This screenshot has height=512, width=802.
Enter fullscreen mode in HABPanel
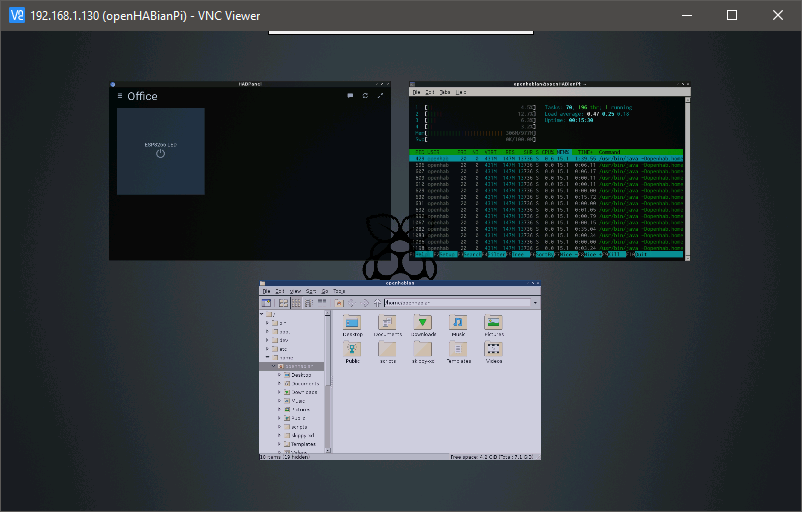pyautogui.click(x=380, y=96)
